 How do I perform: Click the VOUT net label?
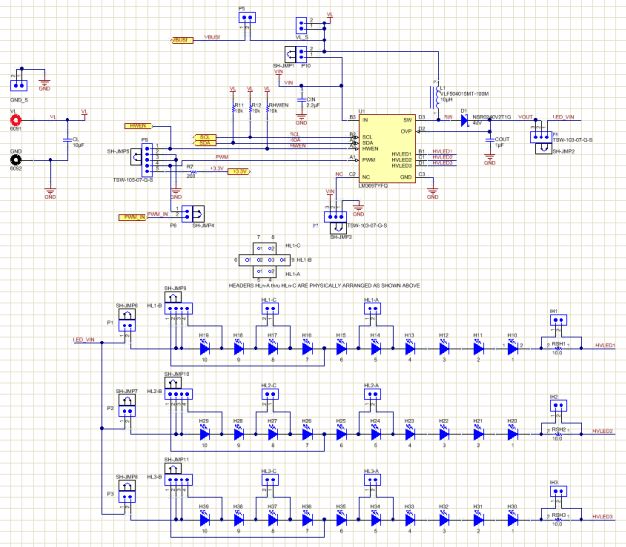[x=526, y=117]
